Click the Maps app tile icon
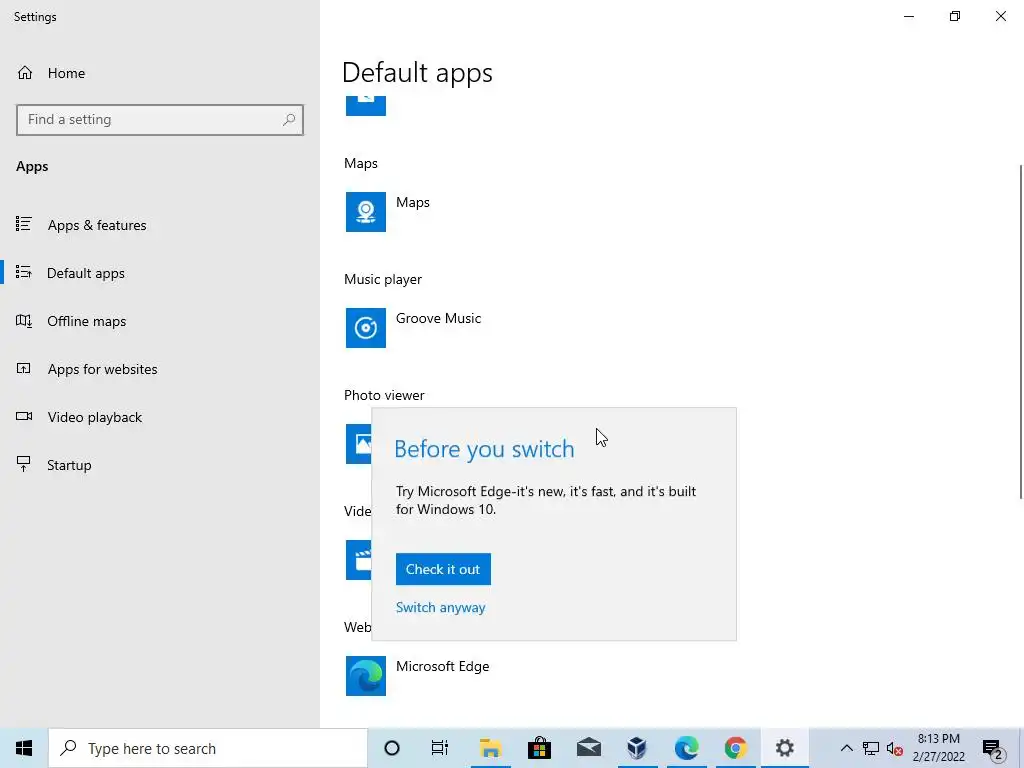The image size is (1024, 768). pos(366,212)
